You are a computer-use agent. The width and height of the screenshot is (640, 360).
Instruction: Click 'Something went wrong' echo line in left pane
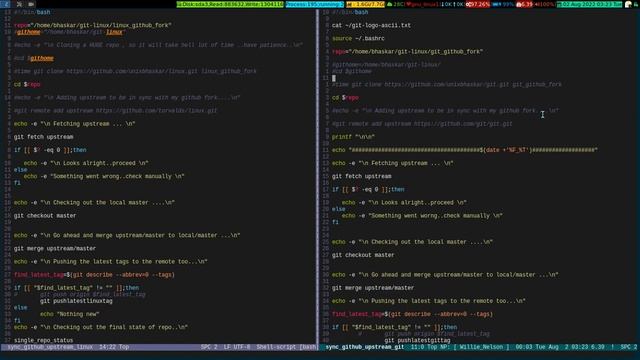(x=104, y=176)
